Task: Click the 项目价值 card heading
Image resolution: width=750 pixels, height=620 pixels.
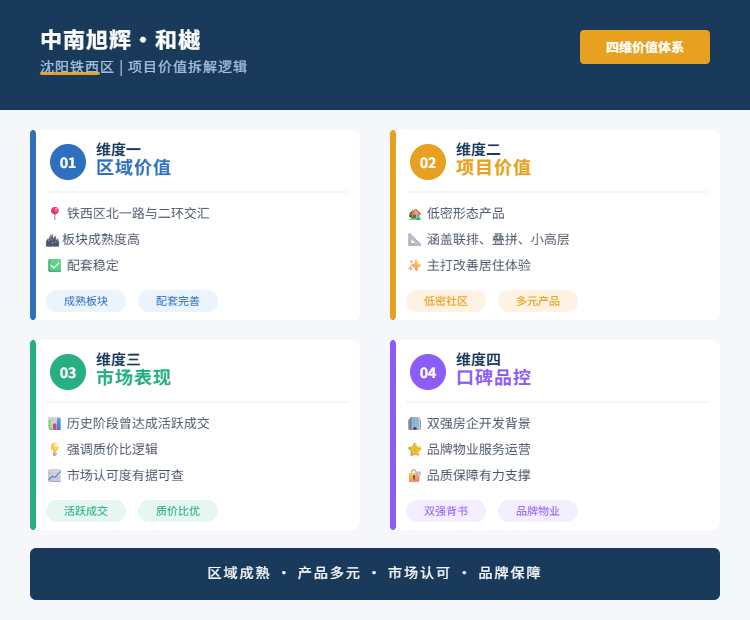Action: click(494, 168)
